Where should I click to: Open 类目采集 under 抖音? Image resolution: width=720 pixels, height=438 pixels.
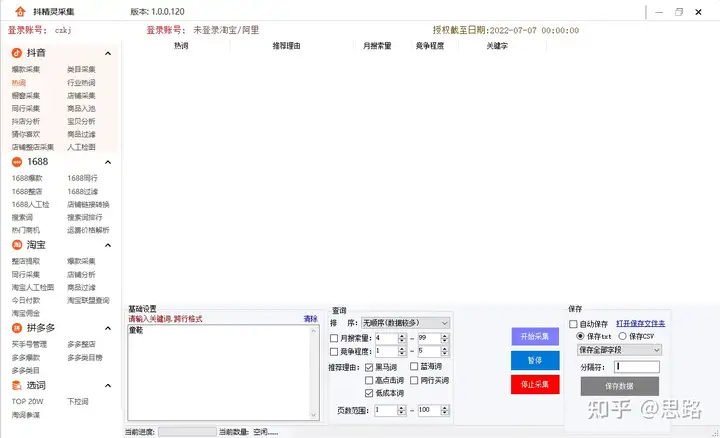(81, 69)
